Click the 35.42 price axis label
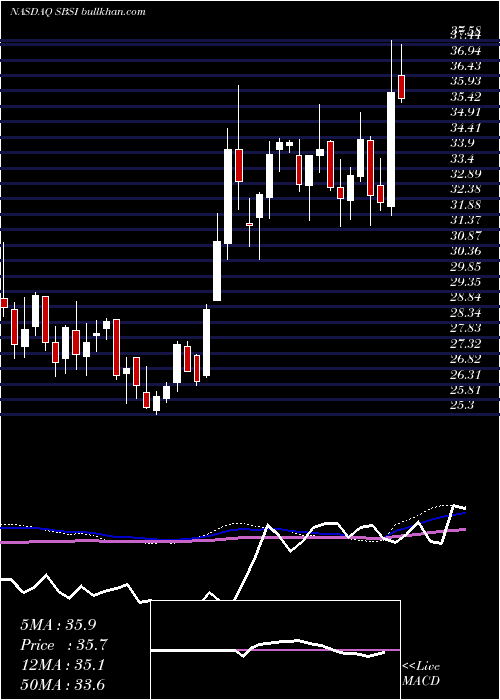This screenshot has width=500, height=700. tap(465, 96)
